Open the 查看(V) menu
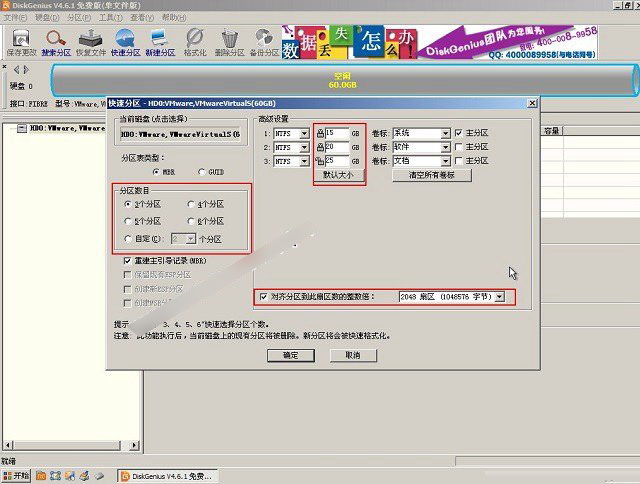This screenshot has width=640, height=484. [x=142, y=18]
